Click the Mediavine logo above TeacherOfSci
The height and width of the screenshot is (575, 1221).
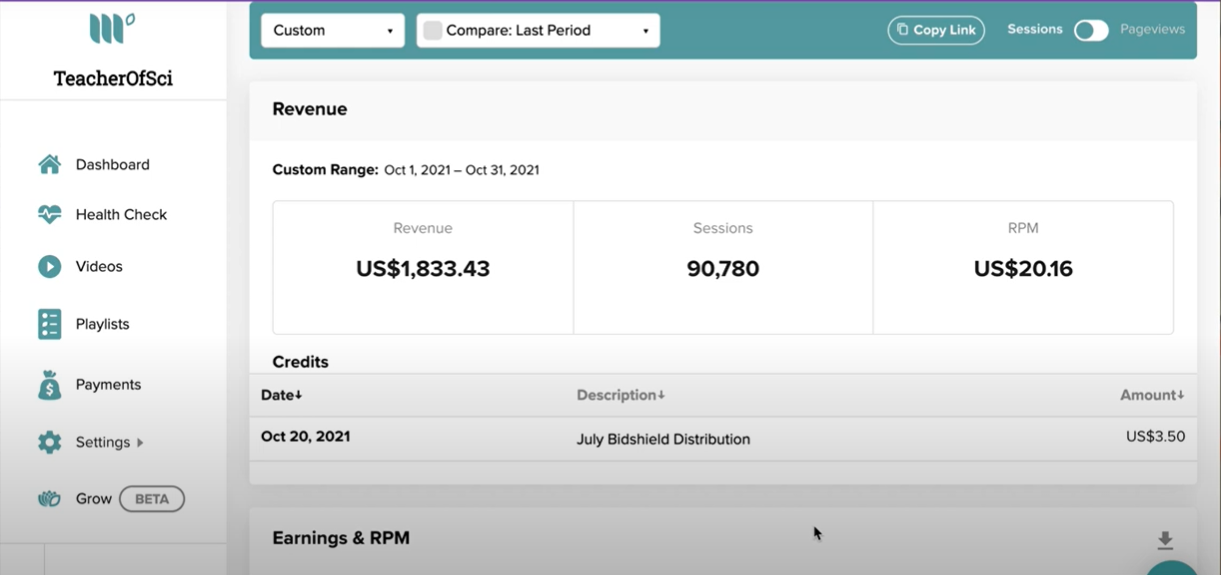point(112,28)
